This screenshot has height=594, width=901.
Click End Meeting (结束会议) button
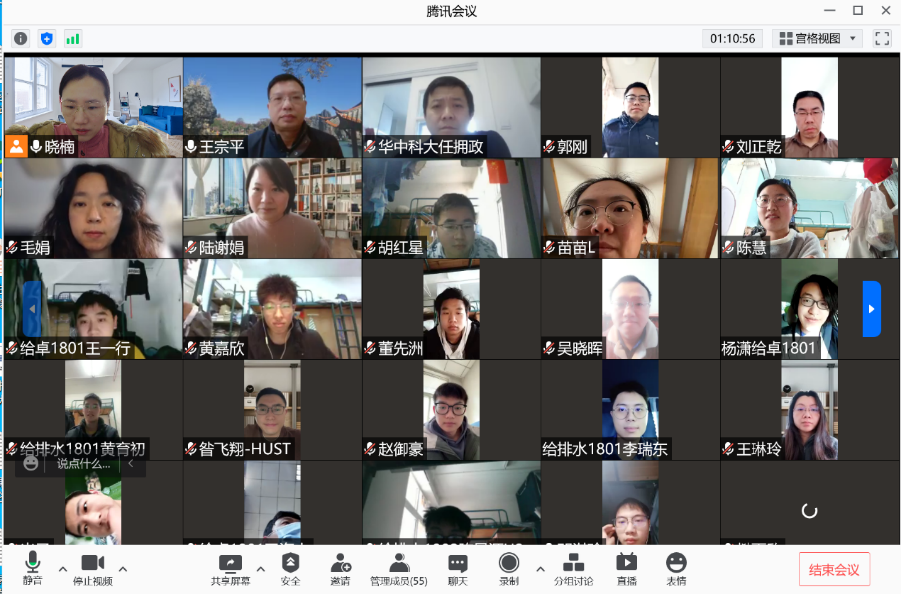[x=834, y=569]
